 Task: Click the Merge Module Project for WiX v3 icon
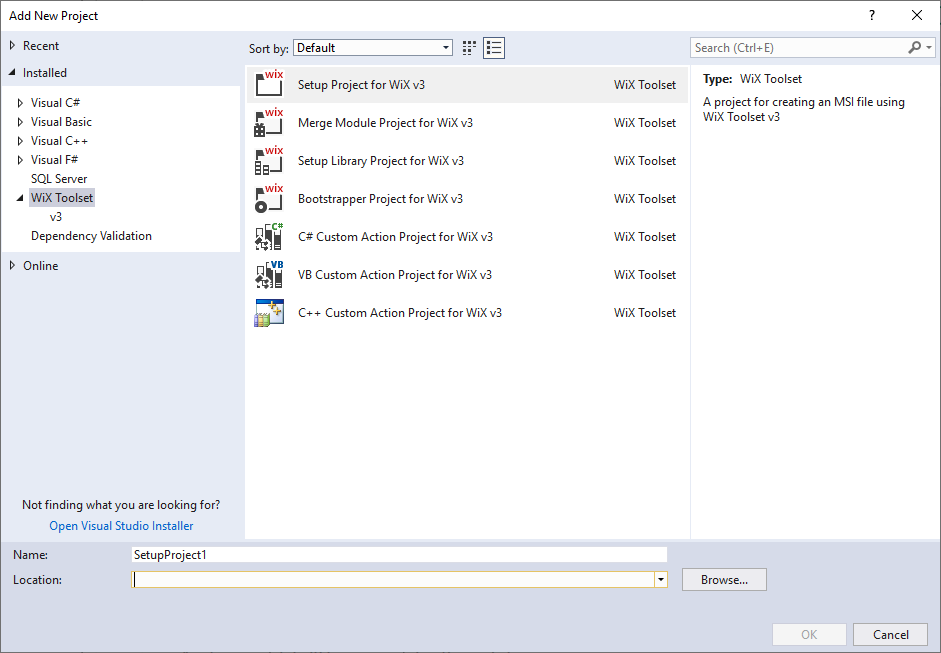pos(266,122)
